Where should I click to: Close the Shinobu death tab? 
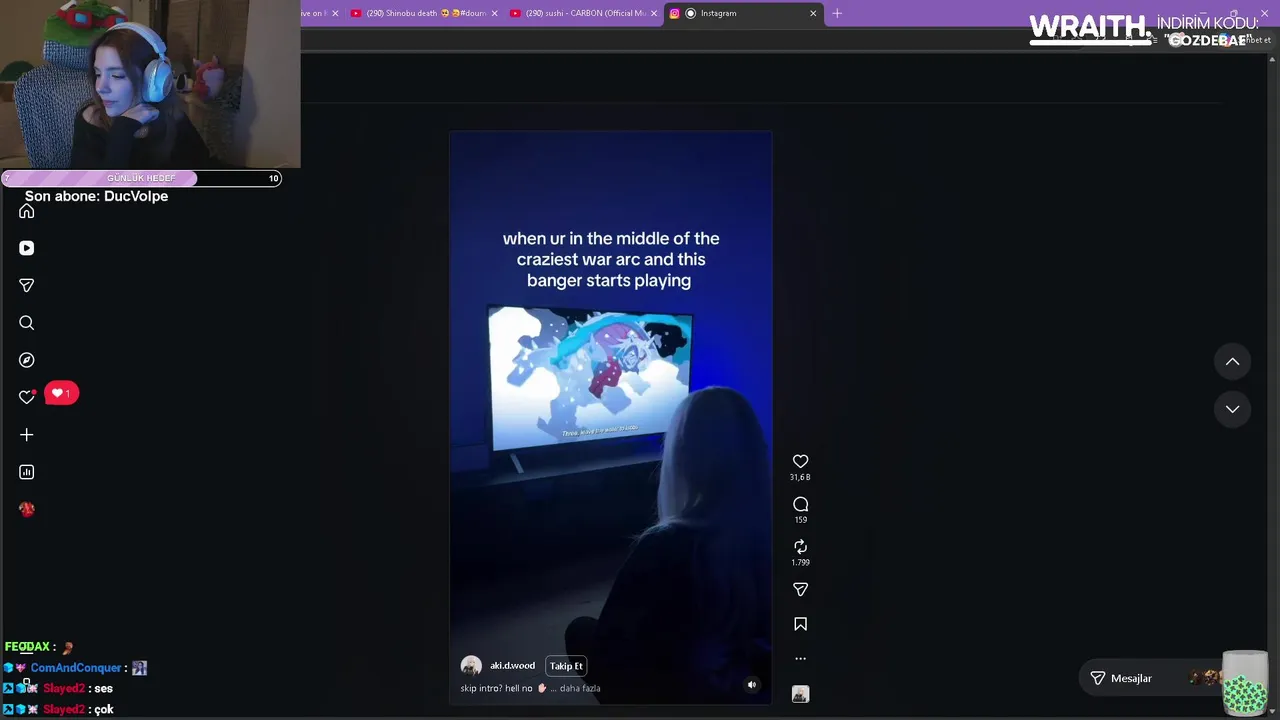point(494,13)
